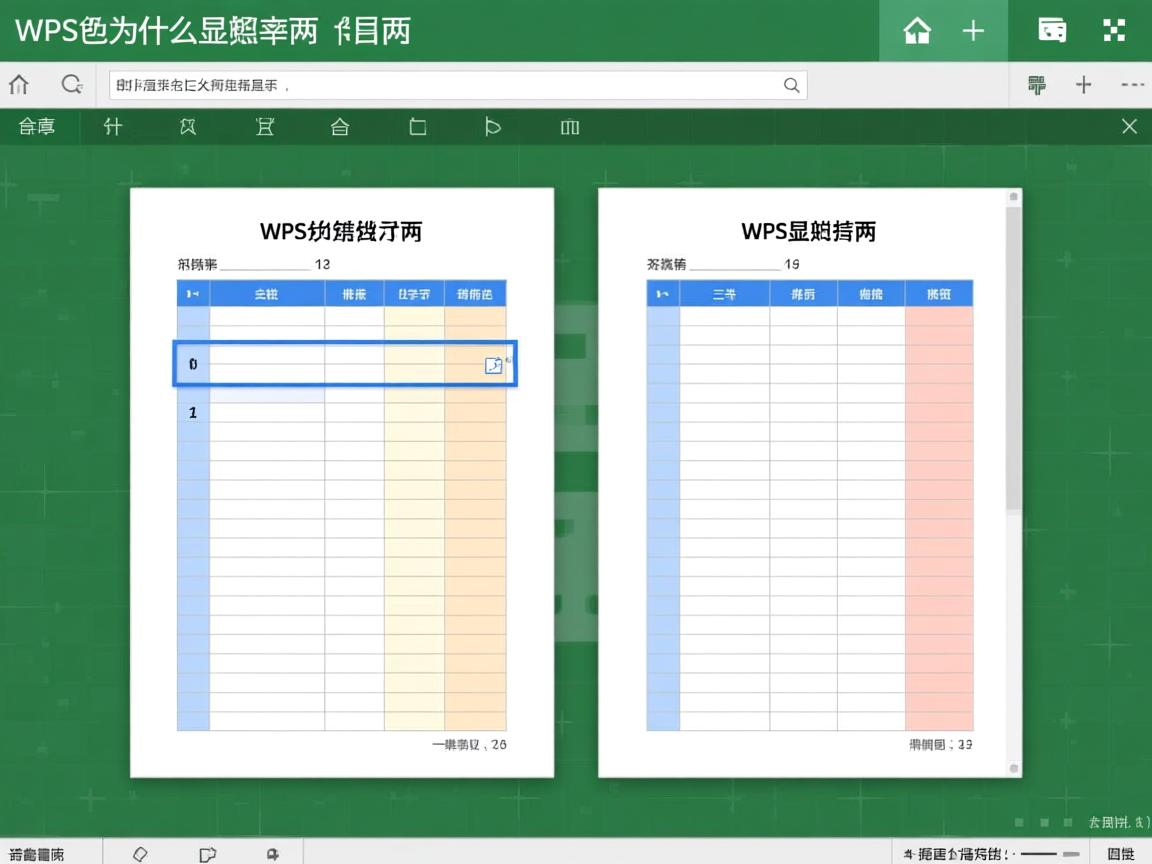Click the columns layout icon in the ribbon
Viewport: 1152px width, 864px height.
569,127
